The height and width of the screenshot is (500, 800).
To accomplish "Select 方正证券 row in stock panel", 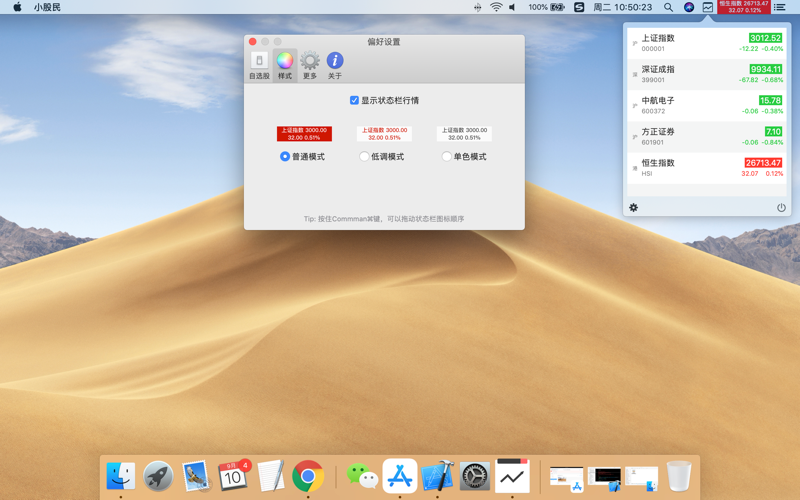I will click(x=707, y=137).
